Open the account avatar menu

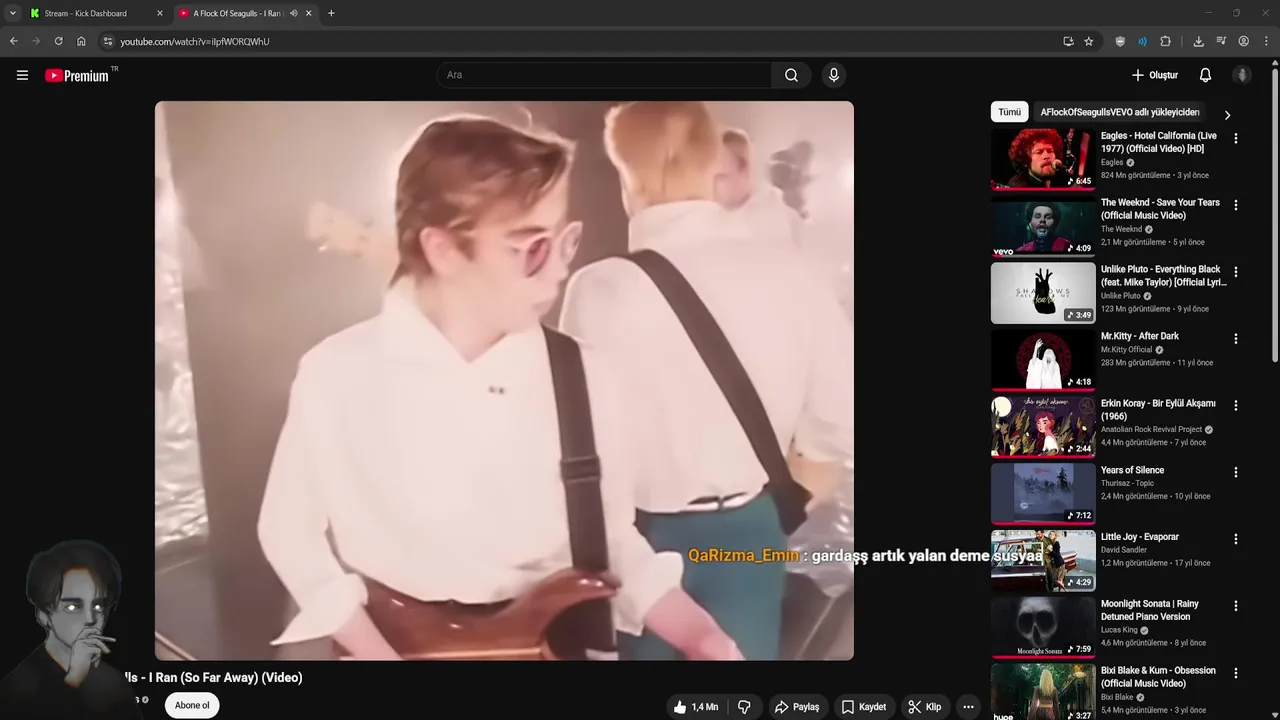1242,75
